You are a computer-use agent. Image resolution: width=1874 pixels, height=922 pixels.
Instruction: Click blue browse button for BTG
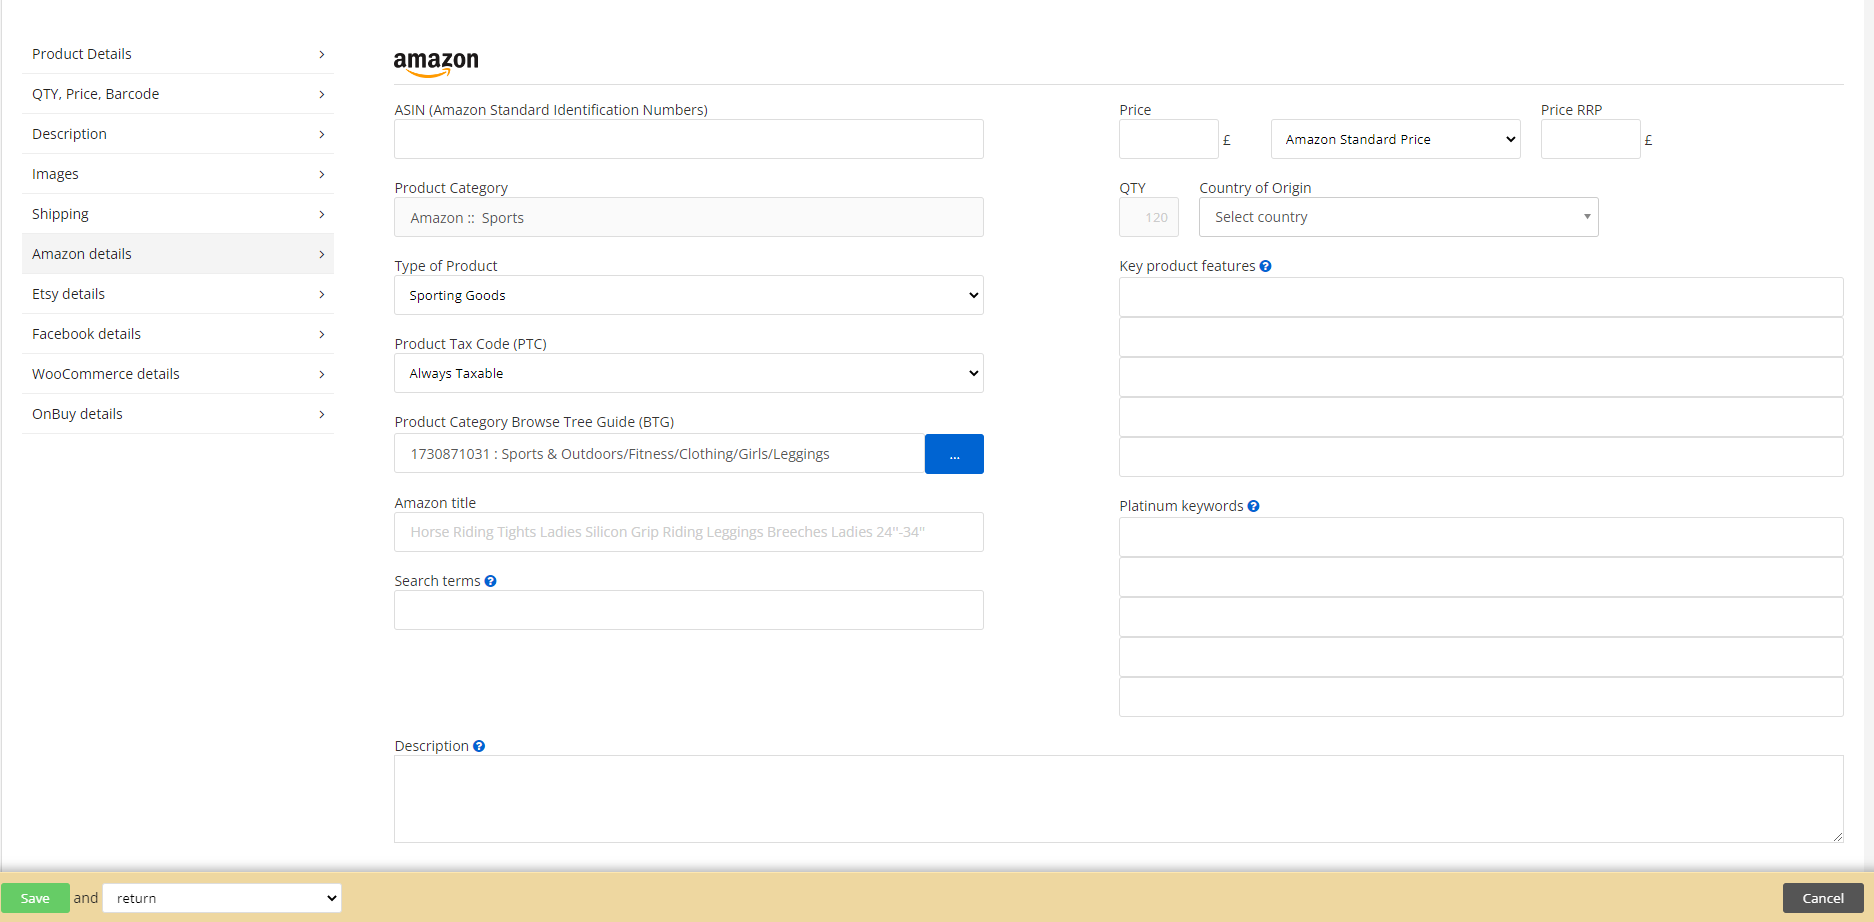coord(954,454)
